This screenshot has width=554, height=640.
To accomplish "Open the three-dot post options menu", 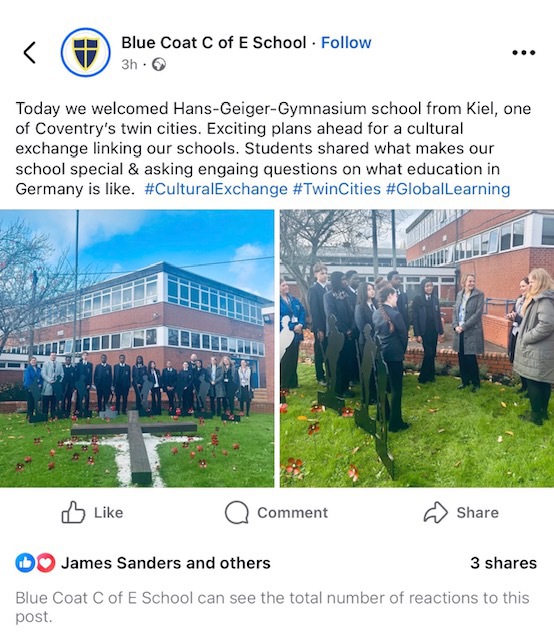I will coord(524,53).
